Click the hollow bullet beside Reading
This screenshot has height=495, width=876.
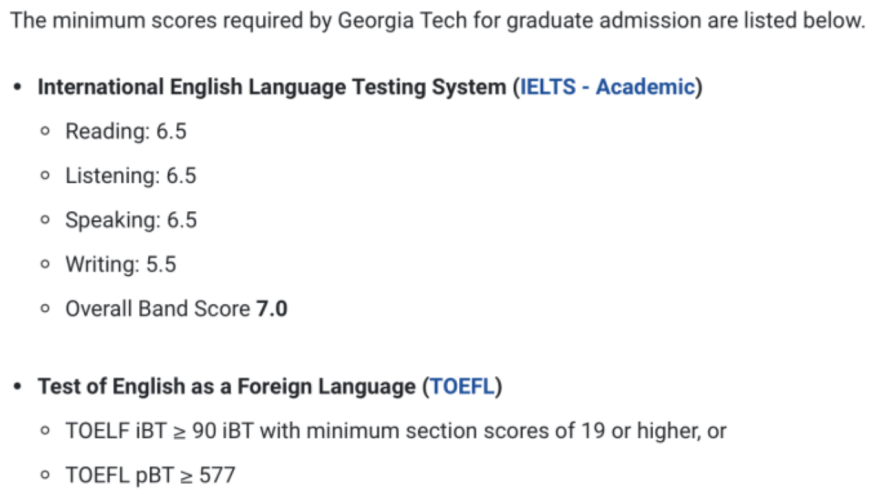pos(45,131)
